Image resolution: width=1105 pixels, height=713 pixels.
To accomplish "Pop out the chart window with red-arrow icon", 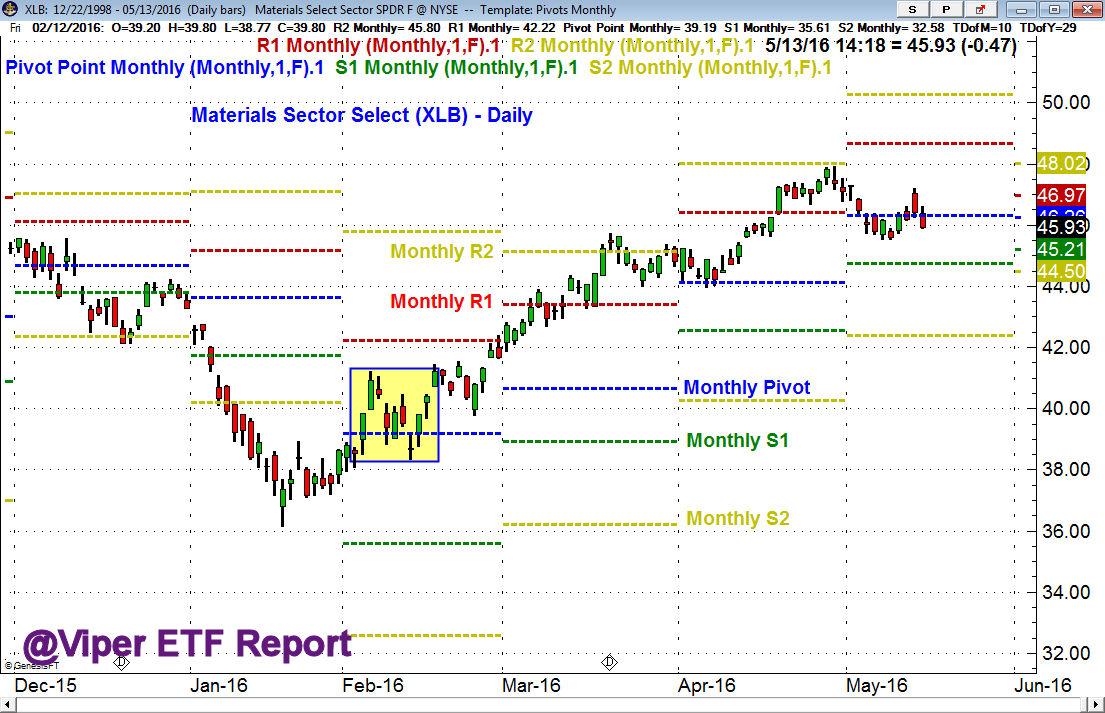I will (980, 9).
